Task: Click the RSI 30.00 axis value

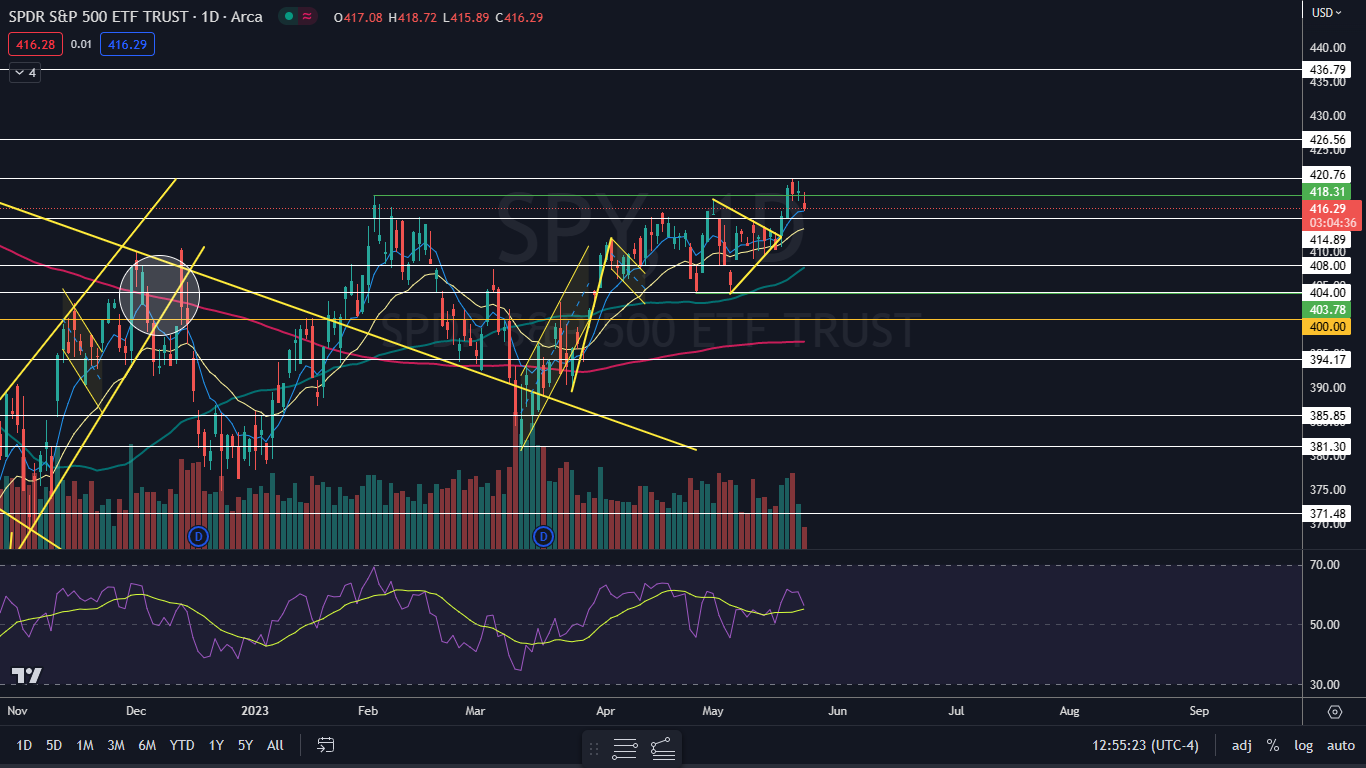Action: [1325, 685]
